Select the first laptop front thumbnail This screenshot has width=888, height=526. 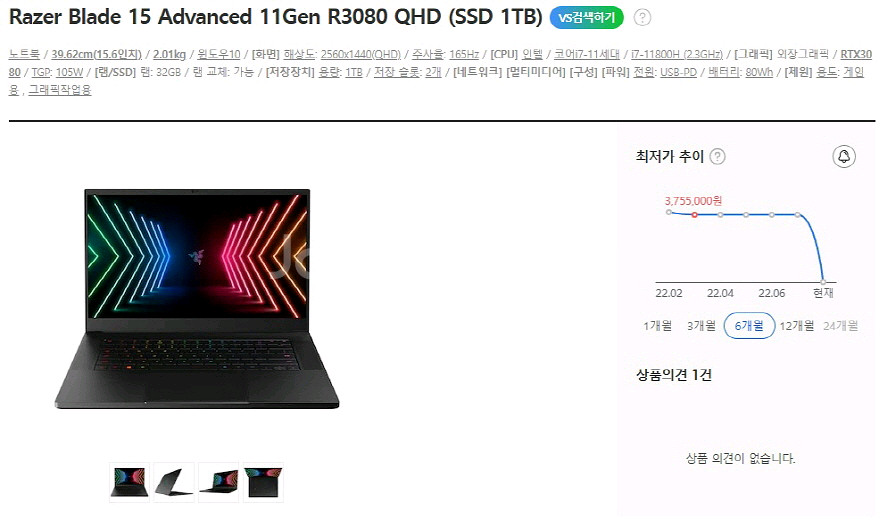click(x=129, y=482)
